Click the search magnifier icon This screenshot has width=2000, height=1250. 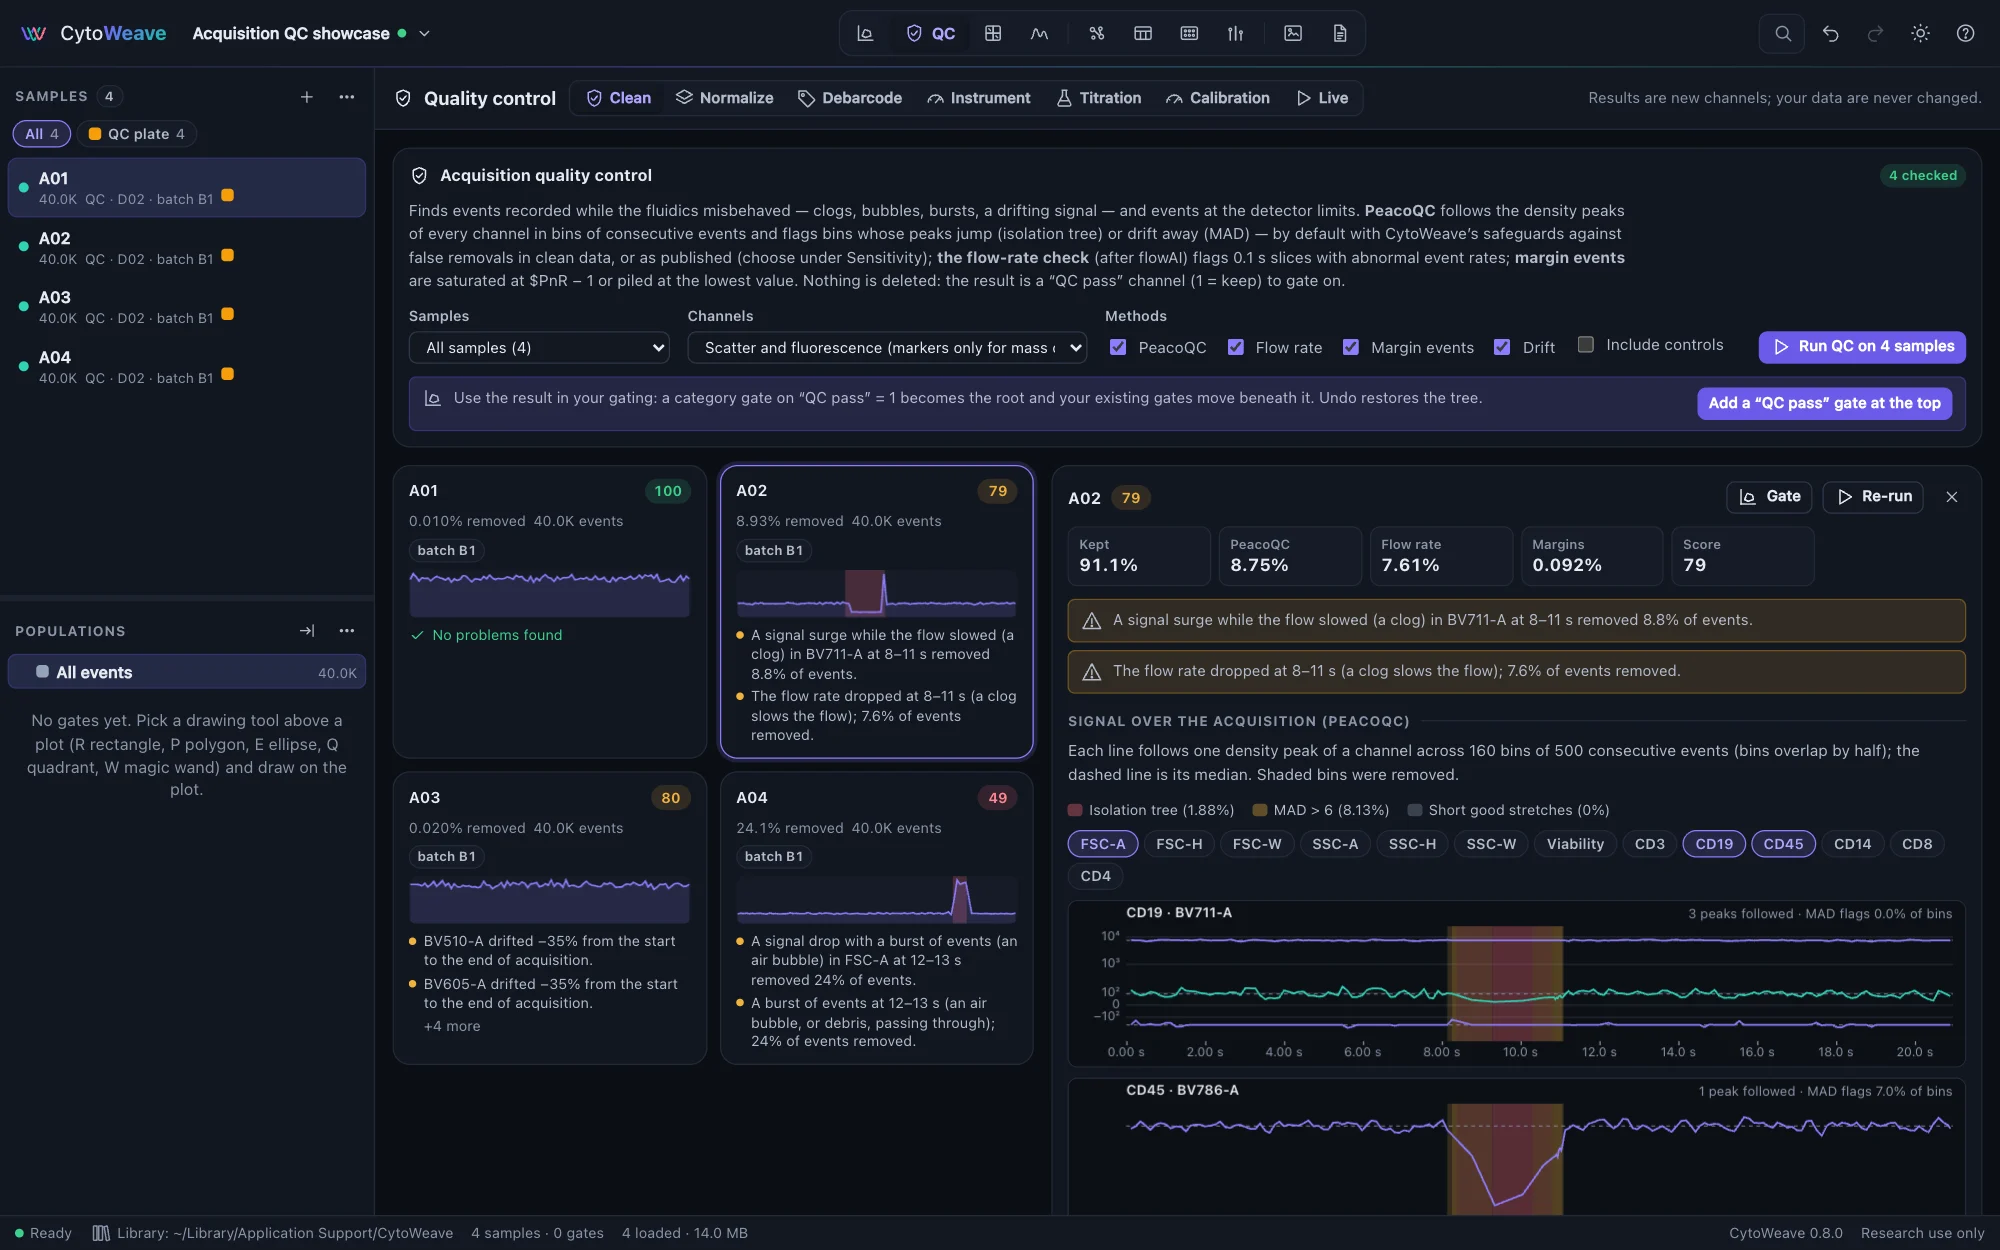[1782, 33]
